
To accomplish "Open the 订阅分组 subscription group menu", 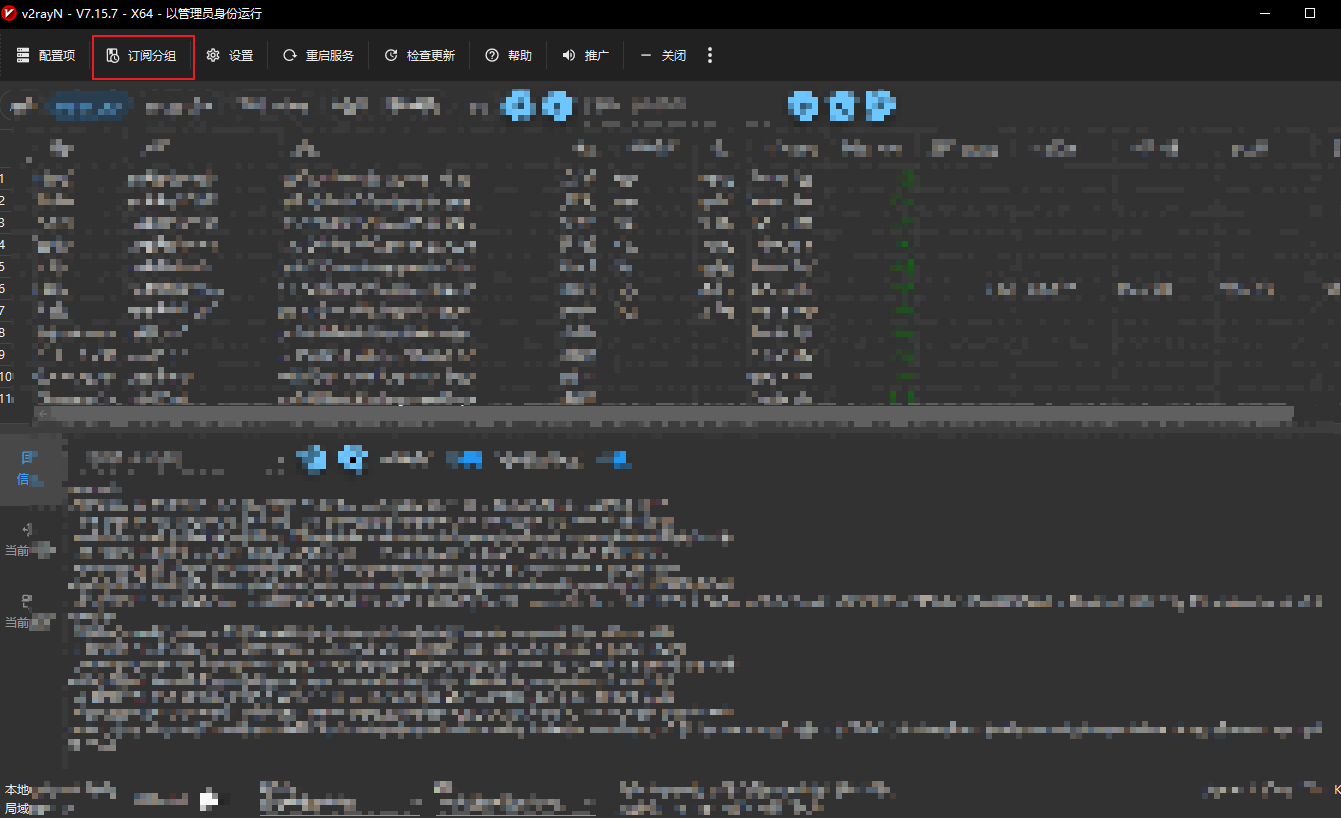I will coord(142,56).
